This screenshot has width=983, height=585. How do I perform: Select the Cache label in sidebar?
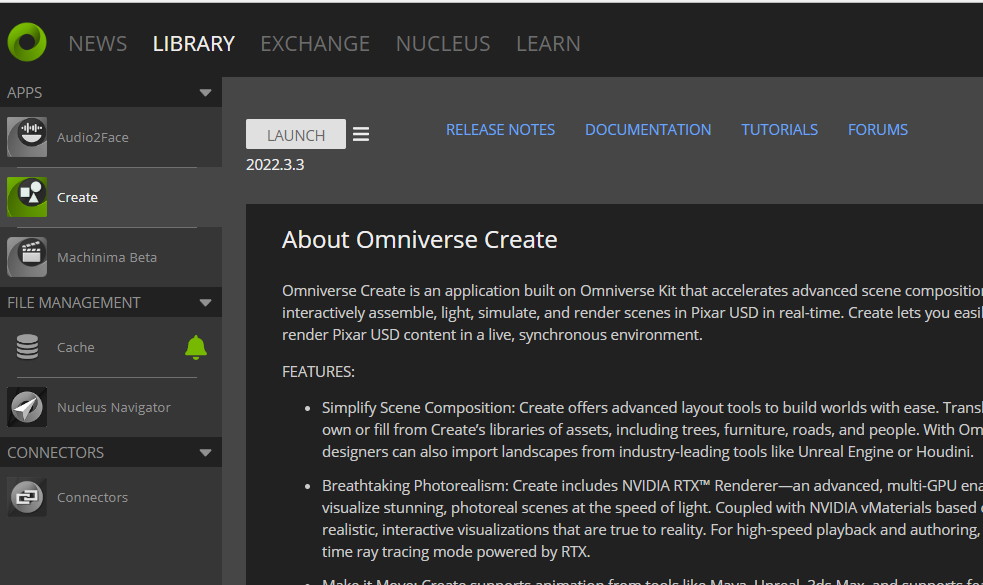point(75,347)
